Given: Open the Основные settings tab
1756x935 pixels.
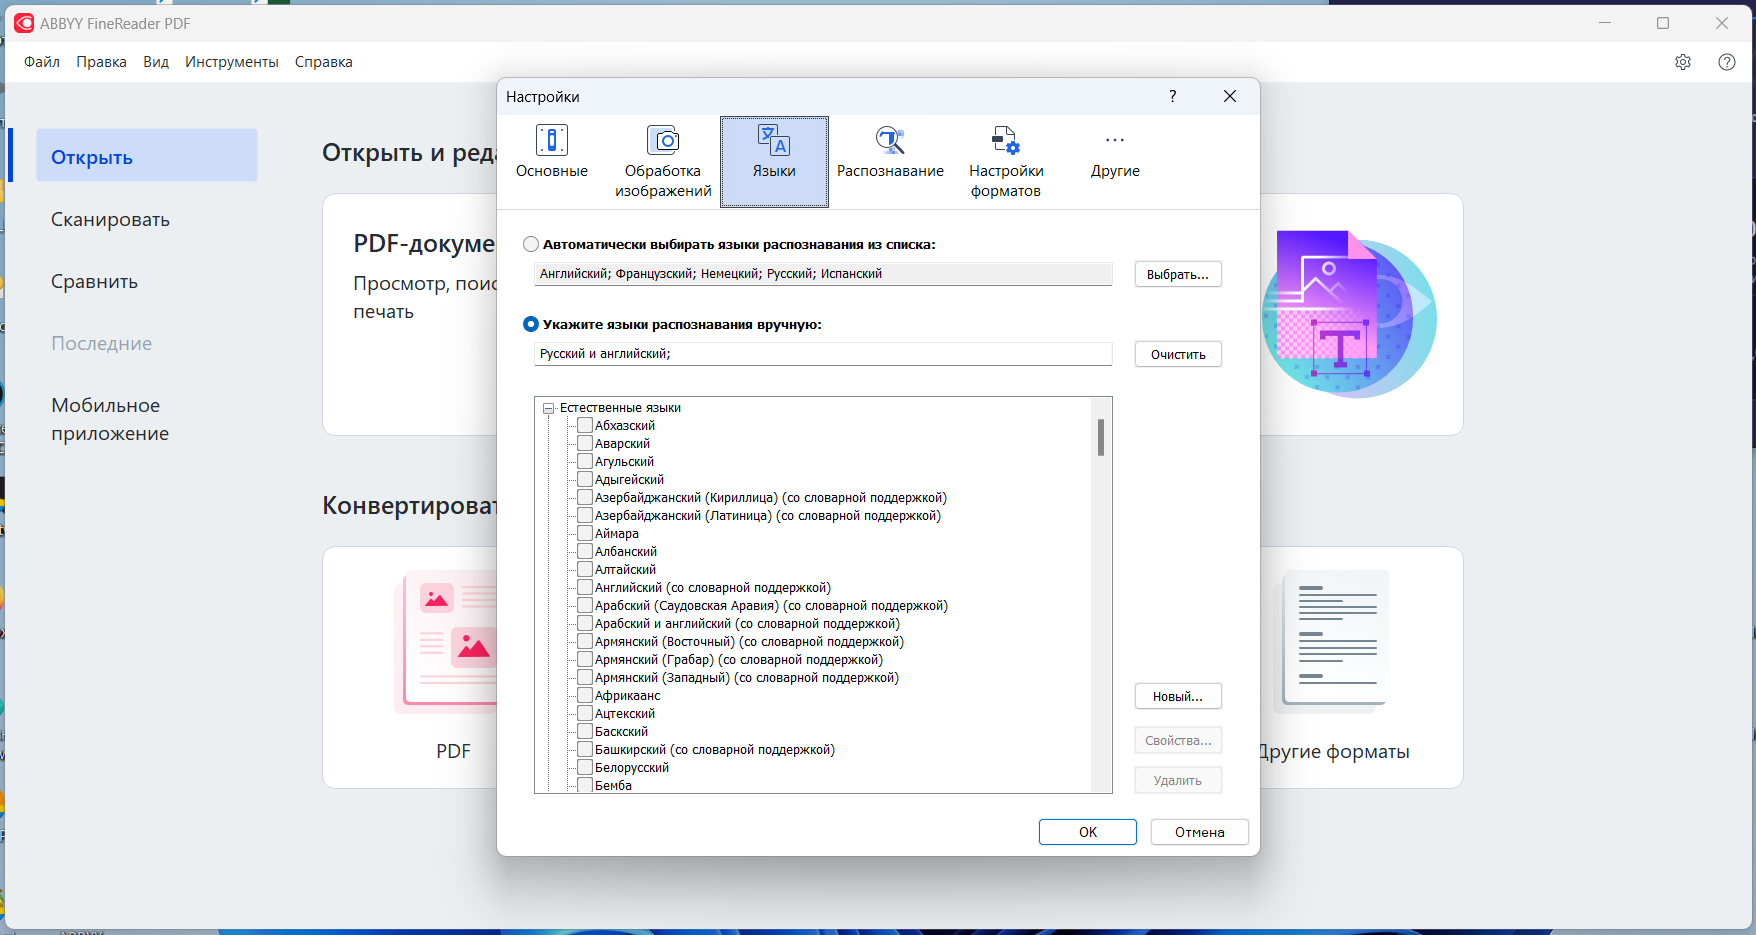Looking at the screenshot, I should pos(552,161).
